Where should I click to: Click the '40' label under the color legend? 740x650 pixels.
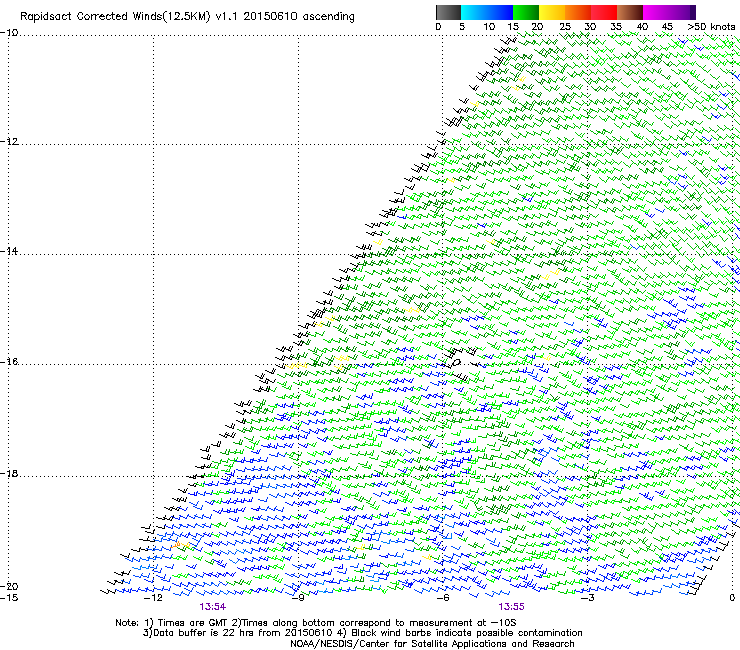[x=642, y=27]
